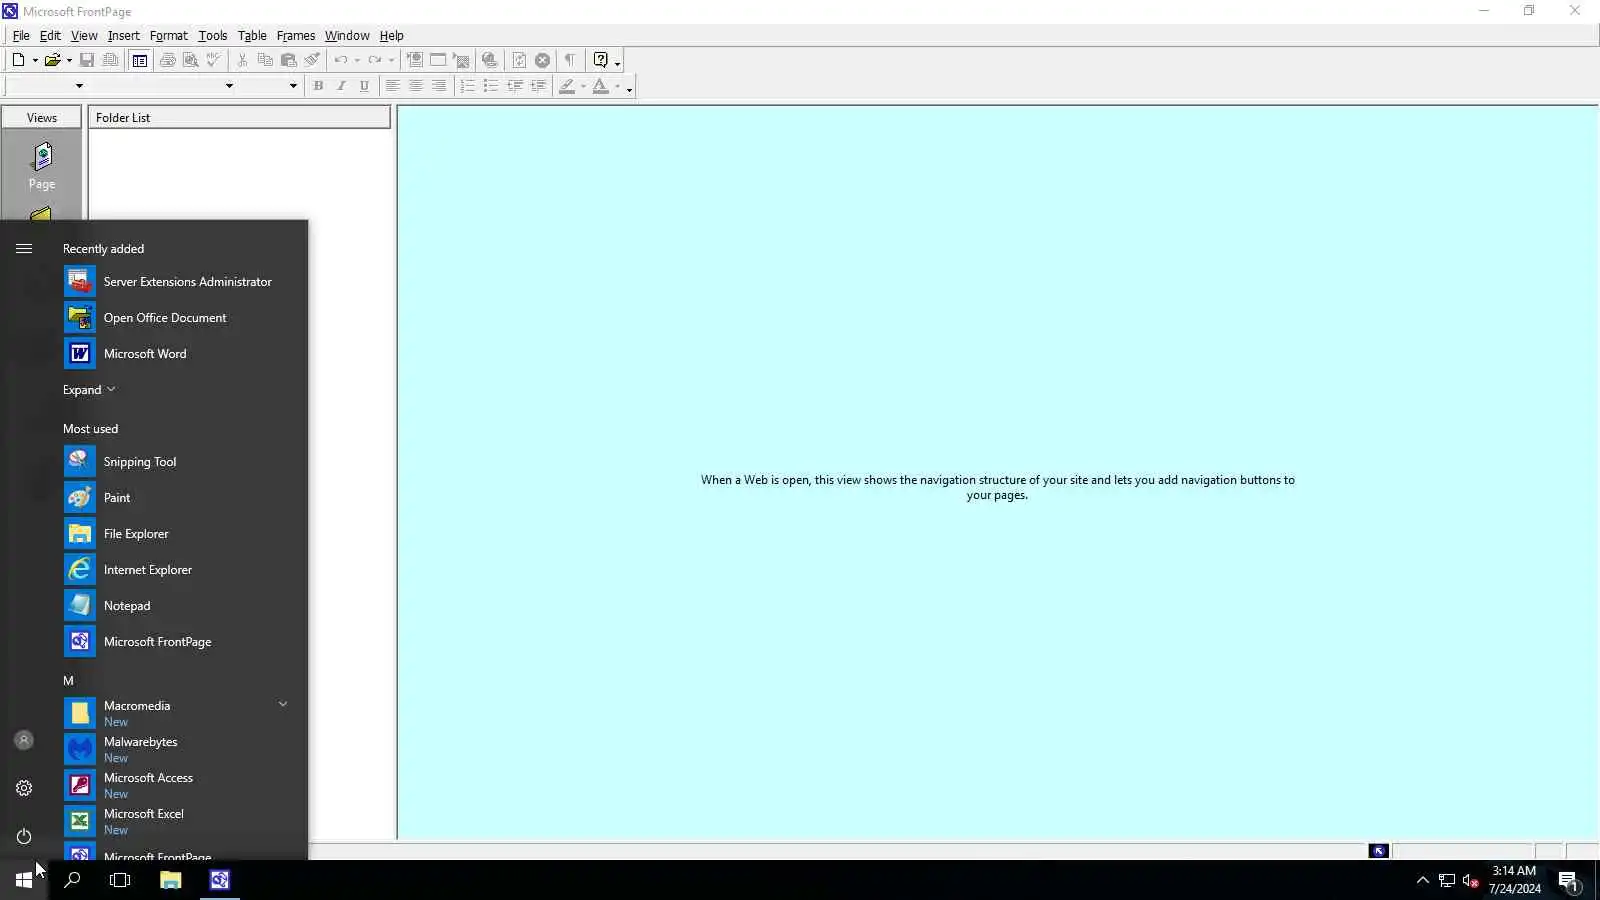Screen dimensions: 1600x900
Task: Toggle Align Right
Action: pos(439,86)
